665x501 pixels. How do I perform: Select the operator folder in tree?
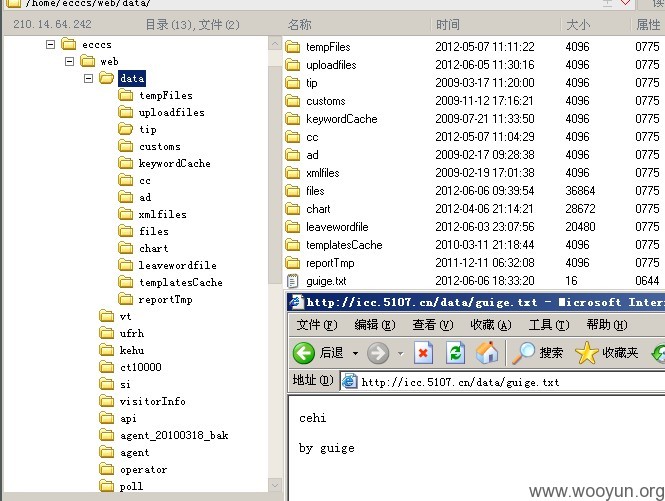[143, 470]
